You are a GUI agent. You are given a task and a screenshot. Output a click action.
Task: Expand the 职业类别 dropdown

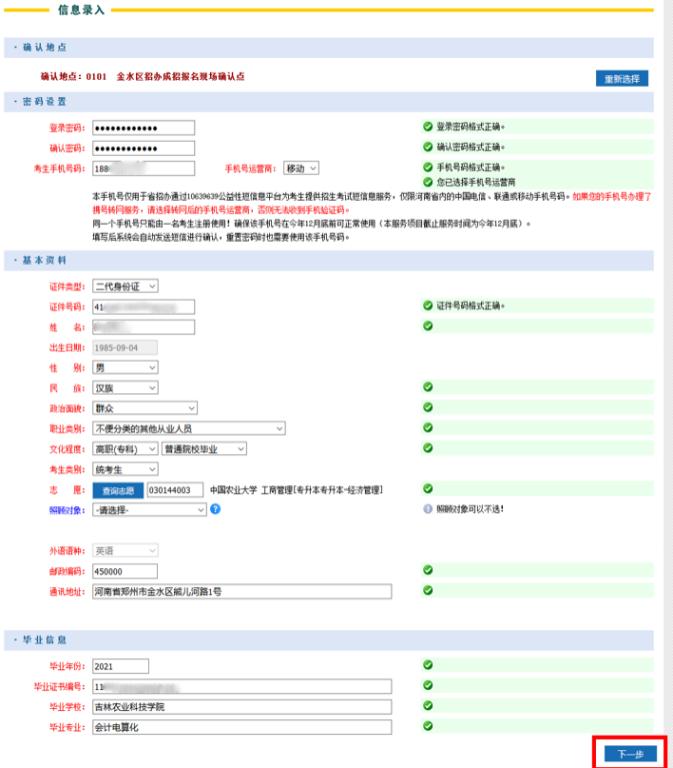189,428
